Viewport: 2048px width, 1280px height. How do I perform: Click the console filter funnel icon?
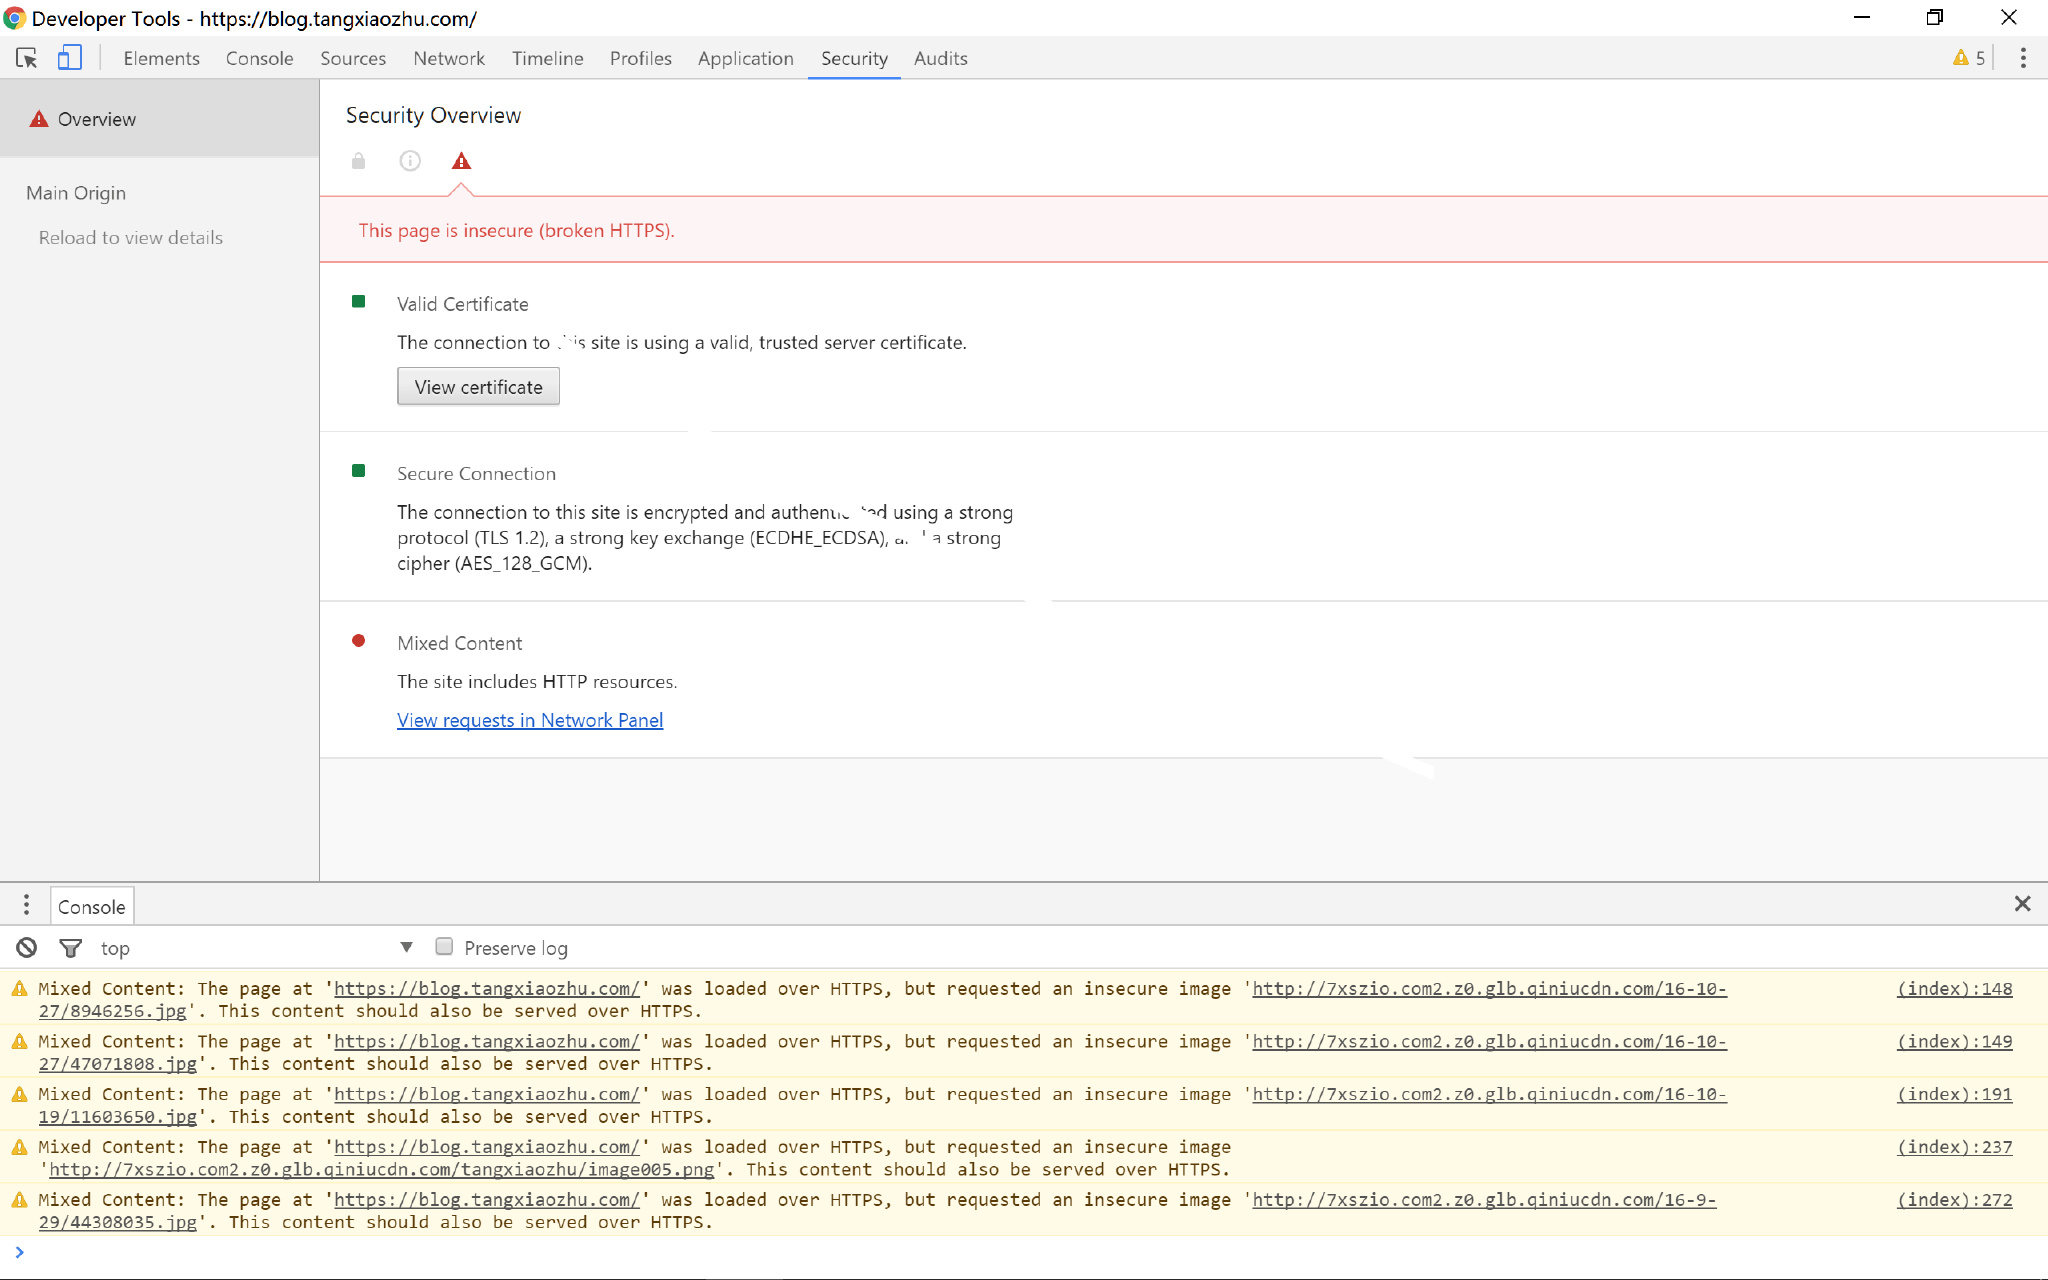tap(70, 947)
